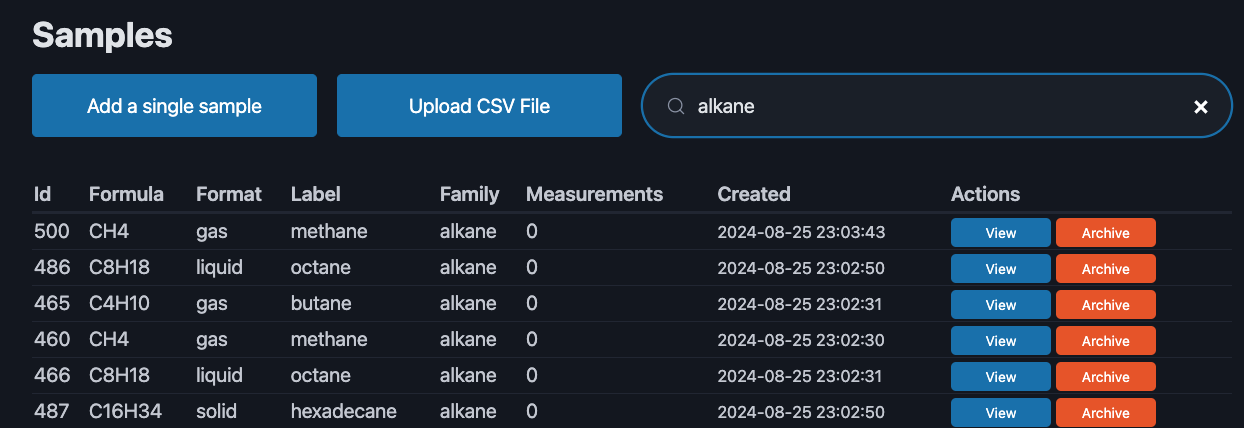Archive sample 460 methane

[x=1105, y=341]
